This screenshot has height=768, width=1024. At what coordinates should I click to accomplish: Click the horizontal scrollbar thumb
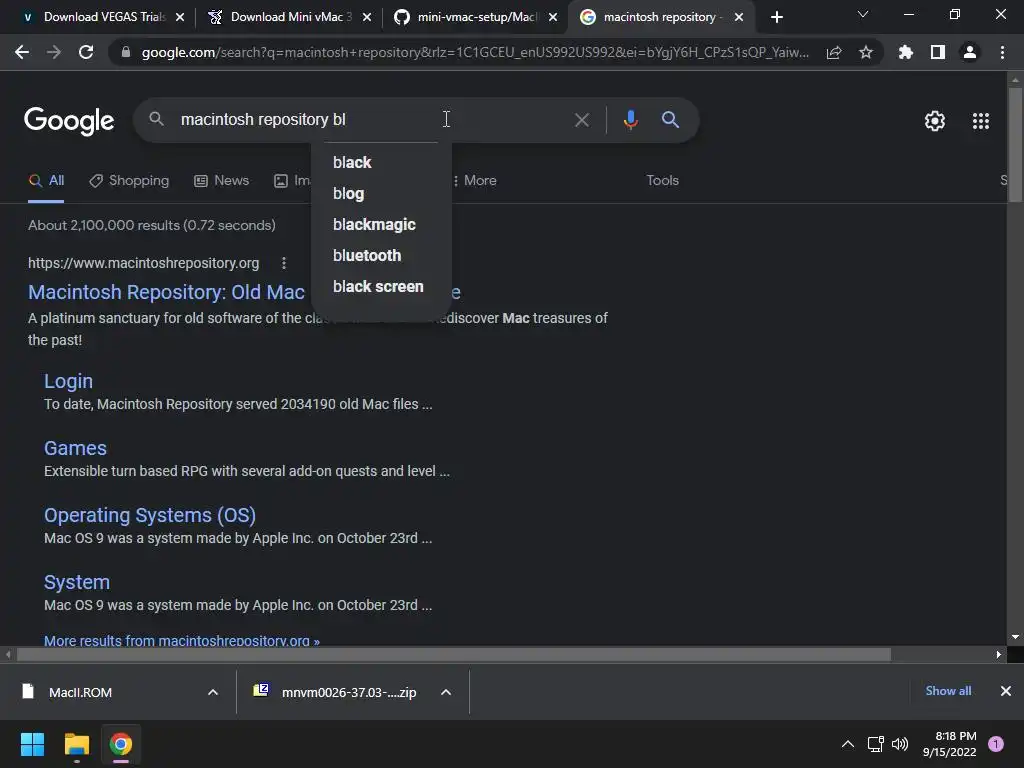click(453, 654)
